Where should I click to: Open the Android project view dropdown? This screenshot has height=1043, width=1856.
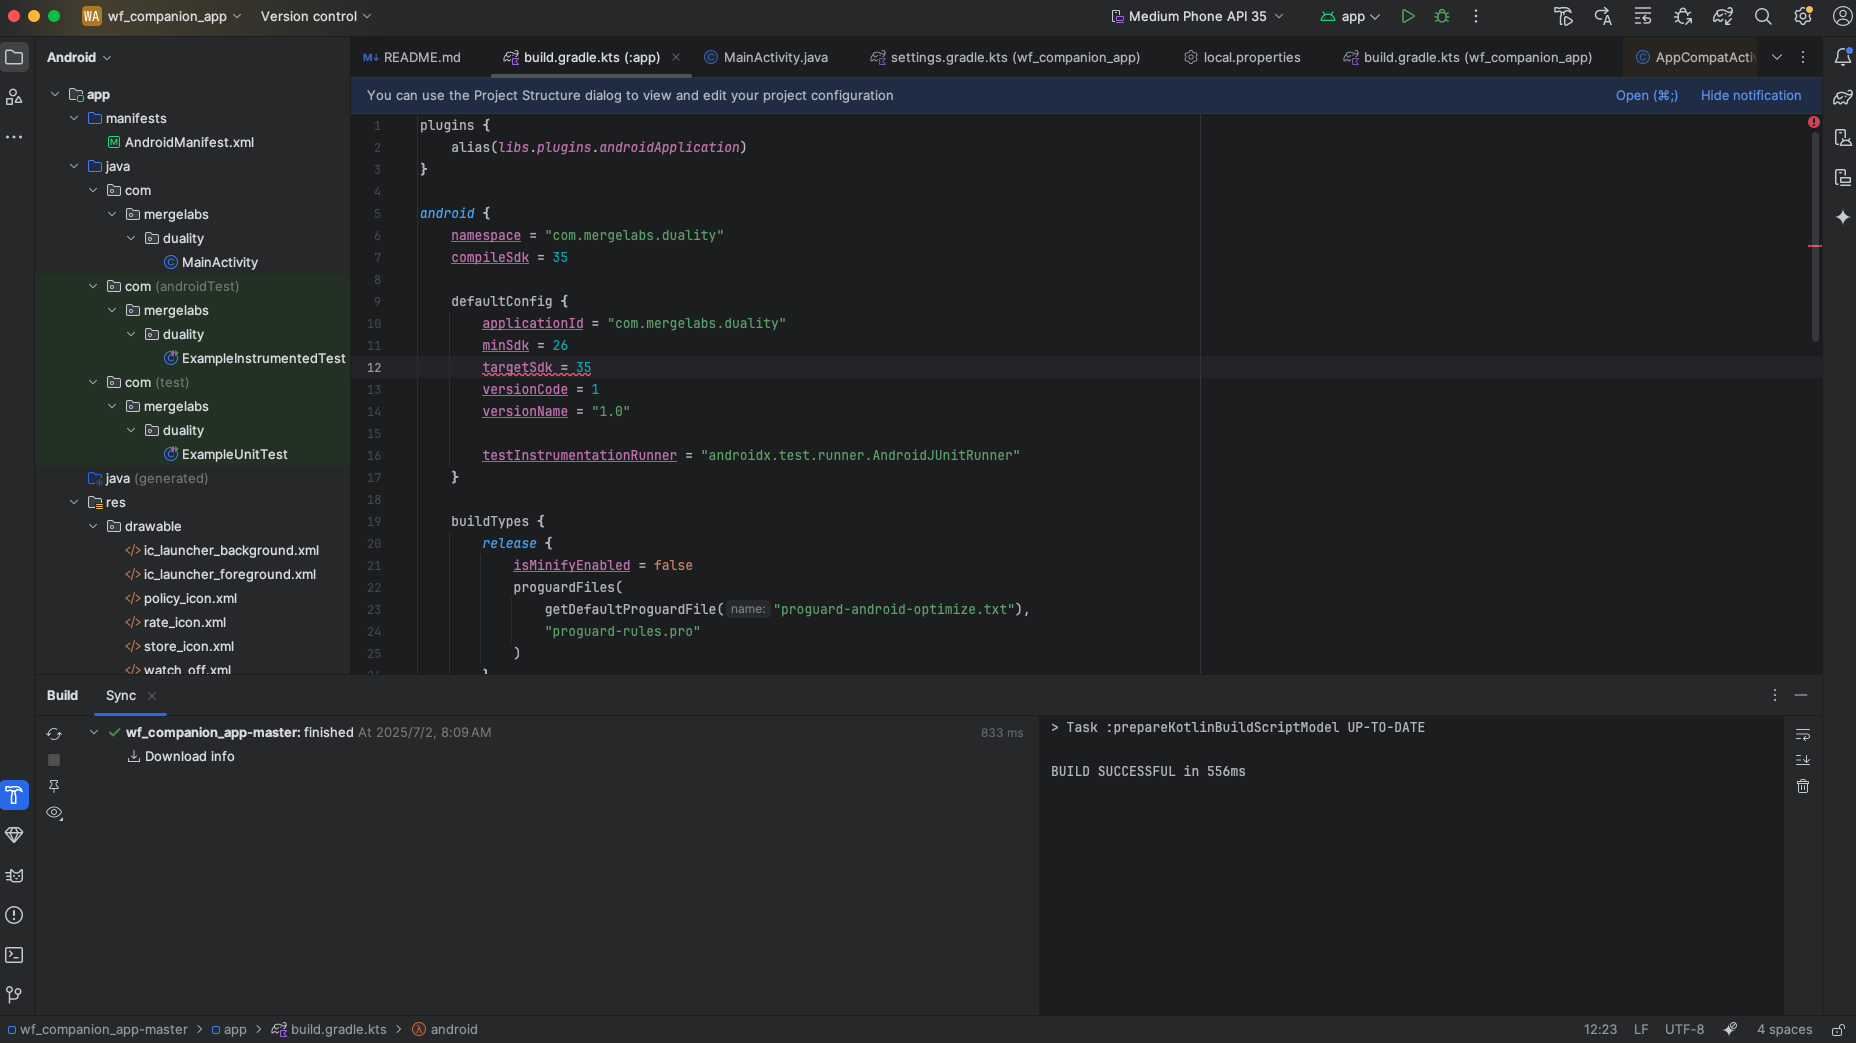pos(79,57)
